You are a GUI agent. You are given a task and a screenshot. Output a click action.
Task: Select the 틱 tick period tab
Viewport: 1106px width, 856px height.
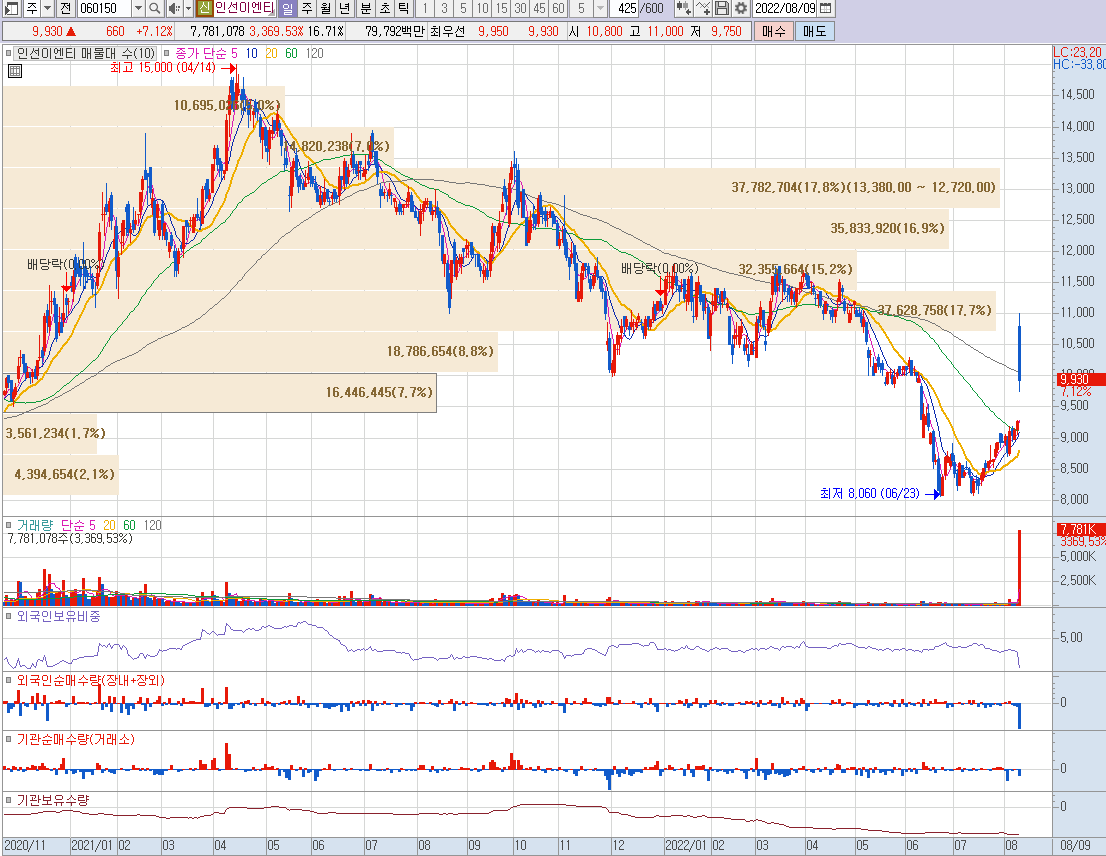tap(403, 8)
